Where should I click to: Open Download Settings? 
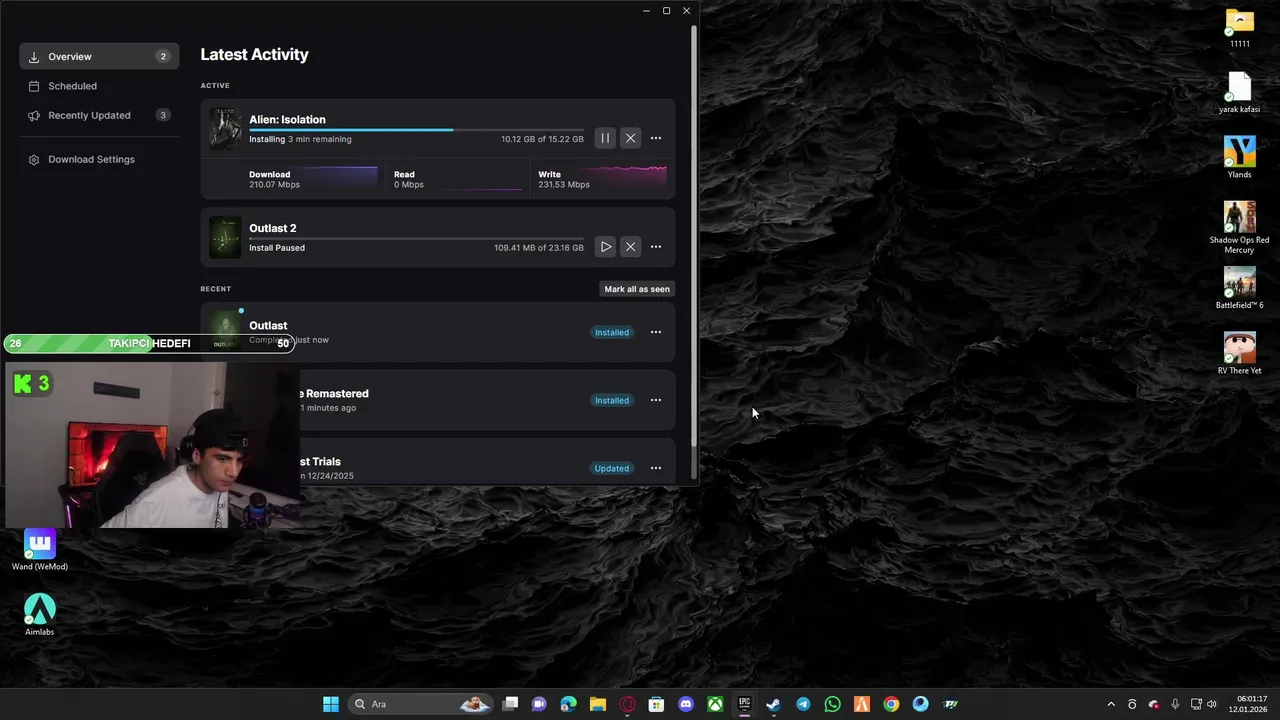pos(99,159)
